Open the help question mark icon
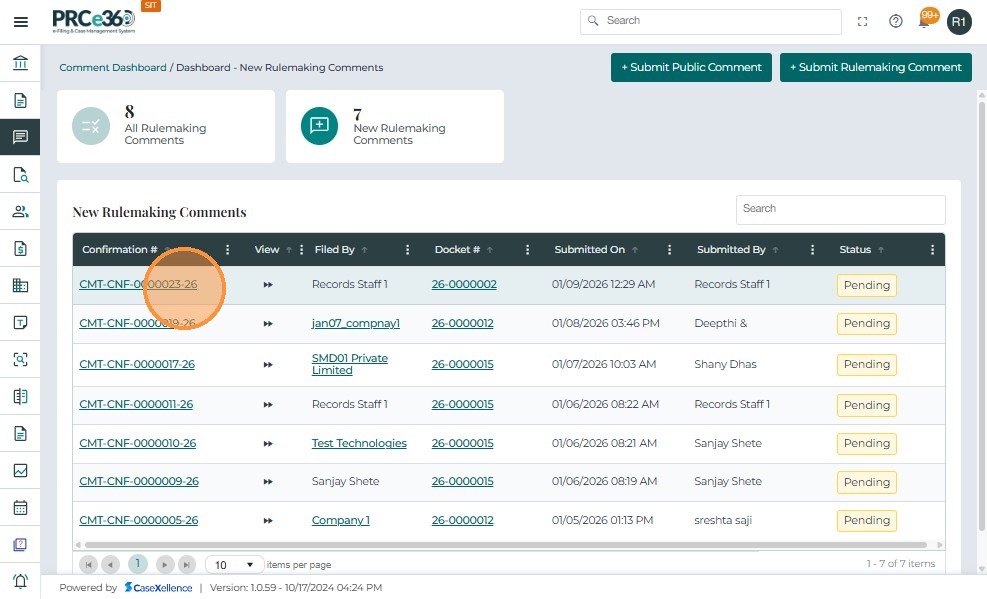 tap(895, 21)
